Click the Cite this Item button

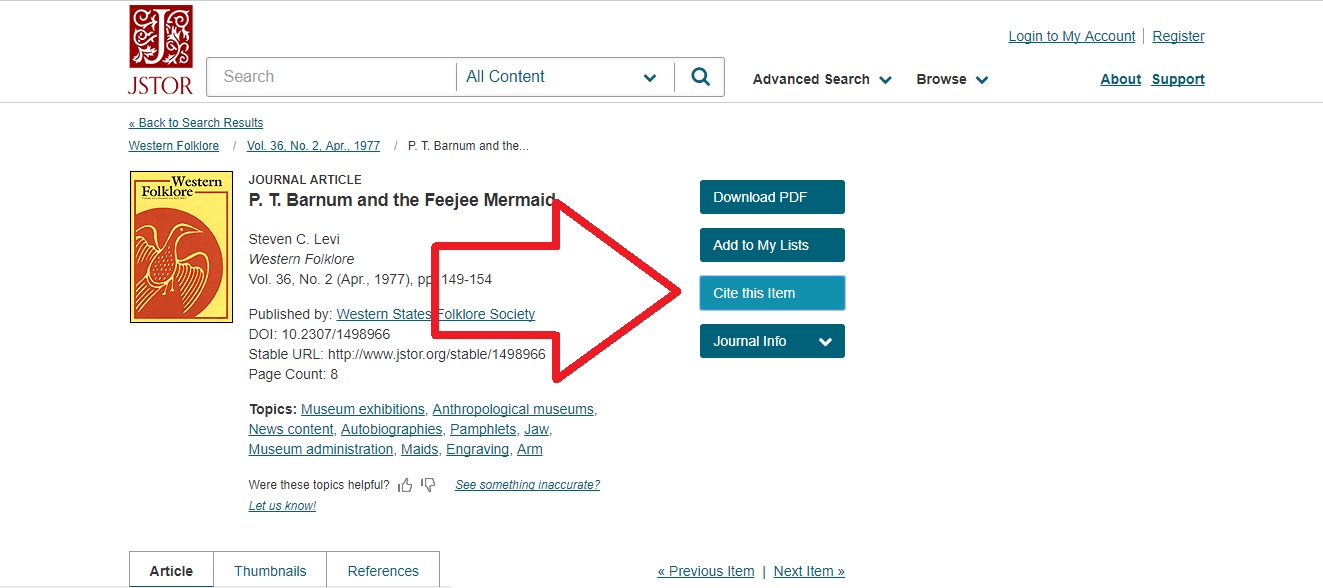coord(772,293)
